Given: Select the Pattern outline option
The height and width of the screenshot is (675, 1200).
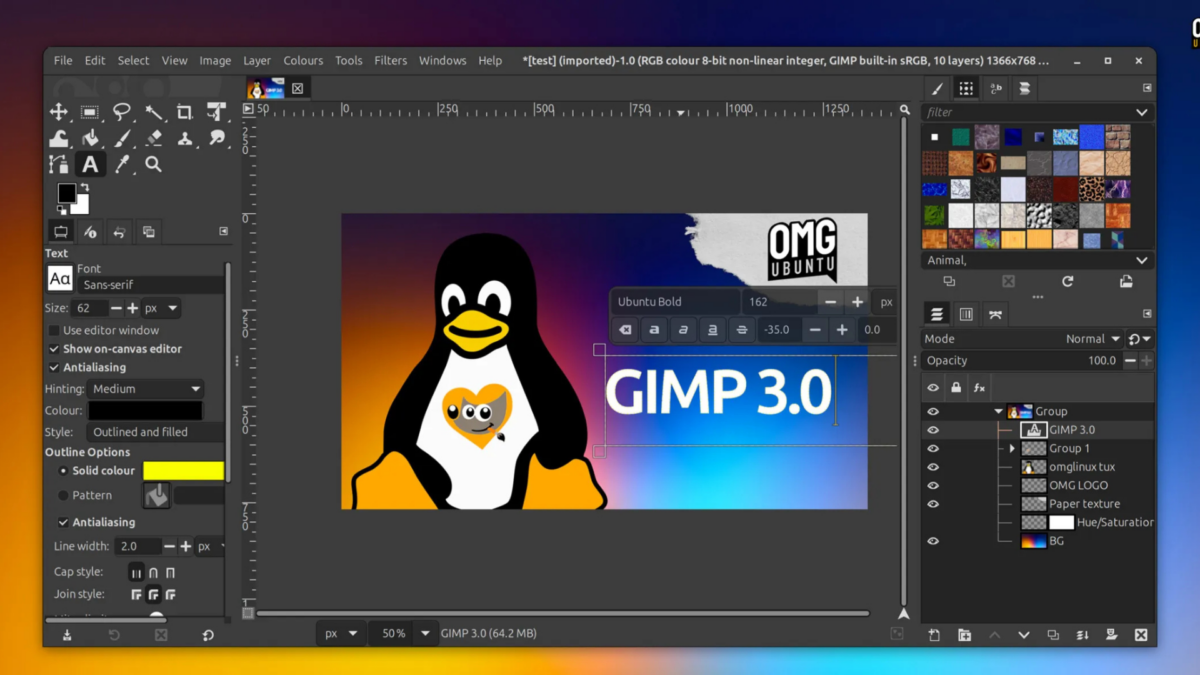Looking at the screenshot, I should pos(63,494).
